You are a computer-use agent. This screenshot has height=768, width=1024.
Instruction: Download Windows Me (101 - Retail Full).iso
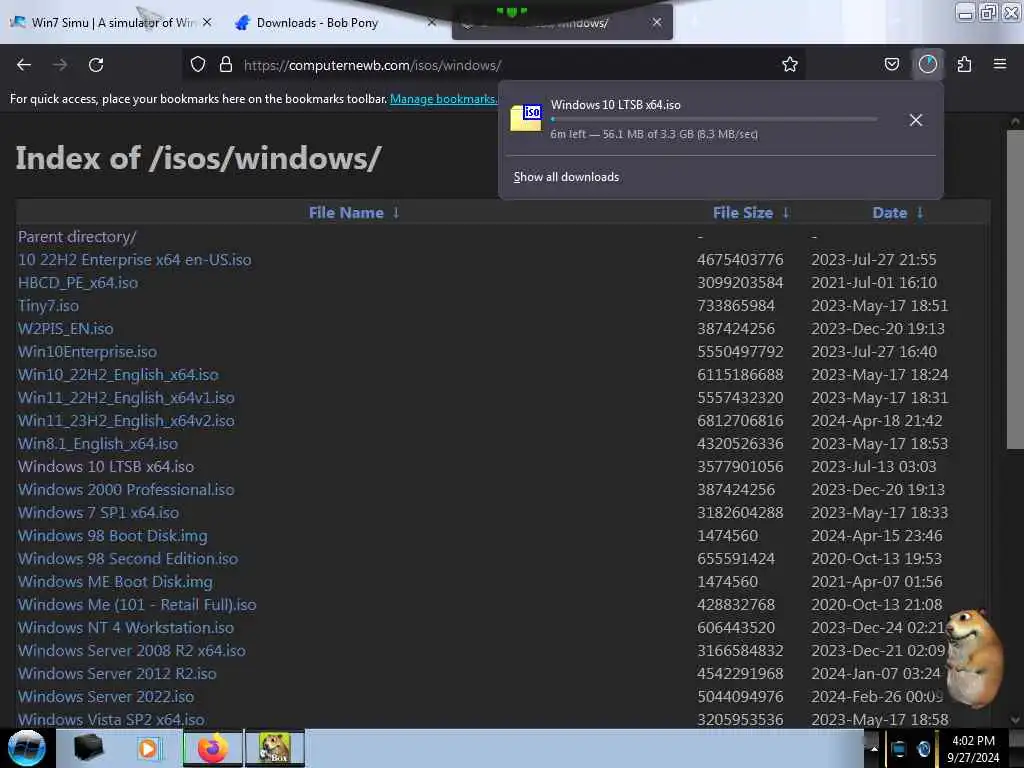[x=137, y=605]
